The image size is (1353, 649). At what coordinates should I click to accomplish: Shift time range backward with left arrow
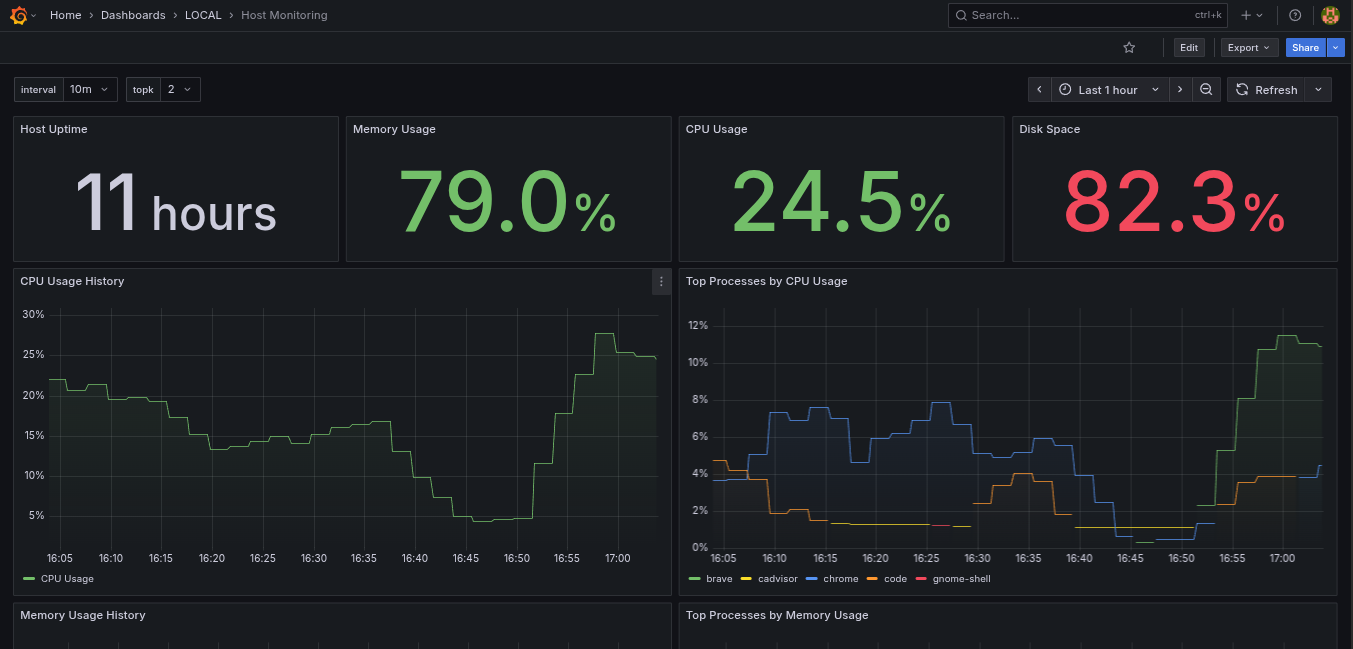coord(1039,89)
